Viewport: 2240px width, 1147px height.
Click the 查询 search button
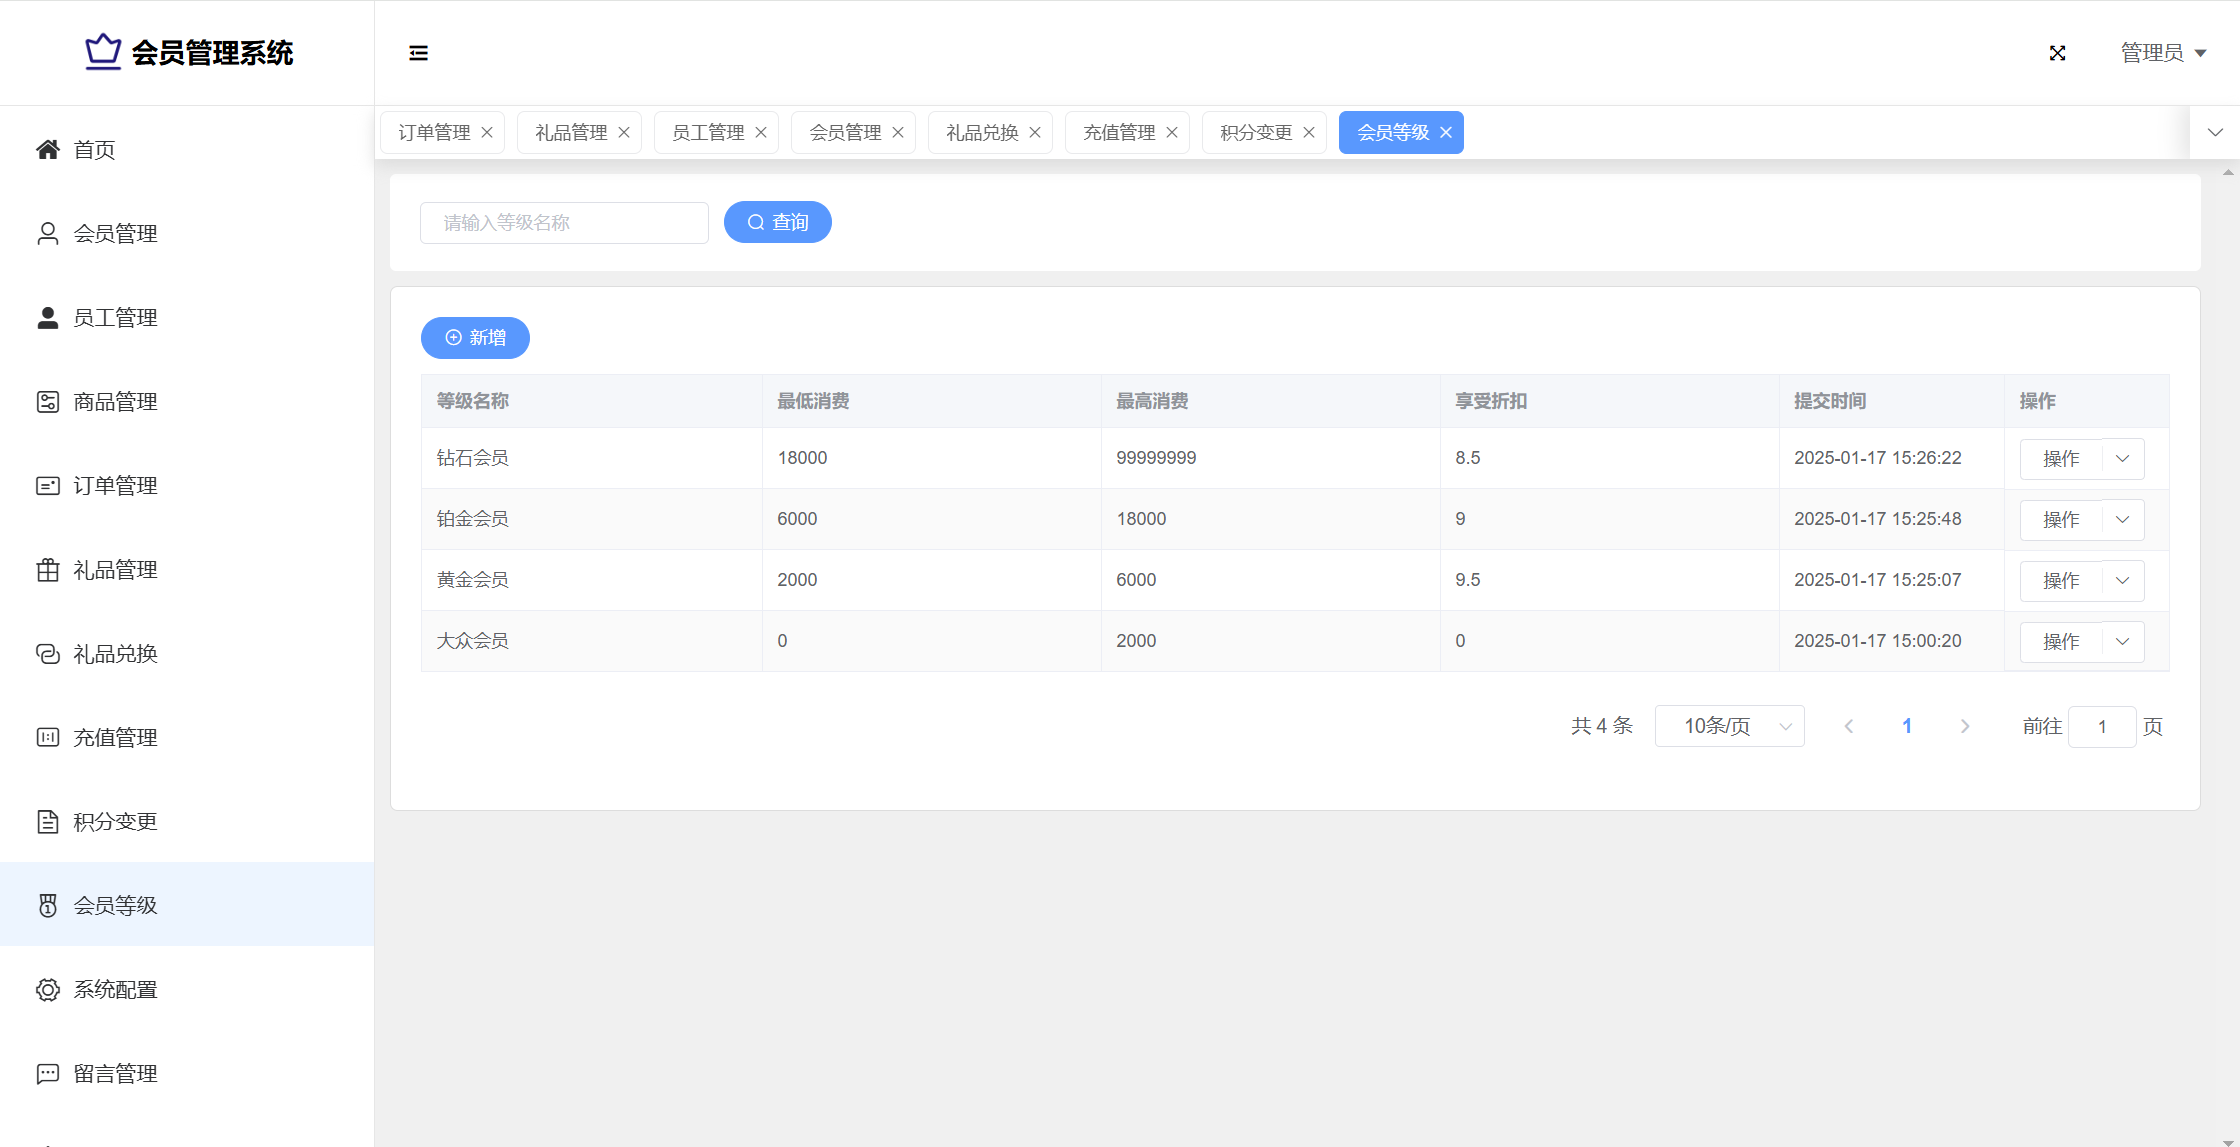(x=777, y=222)
